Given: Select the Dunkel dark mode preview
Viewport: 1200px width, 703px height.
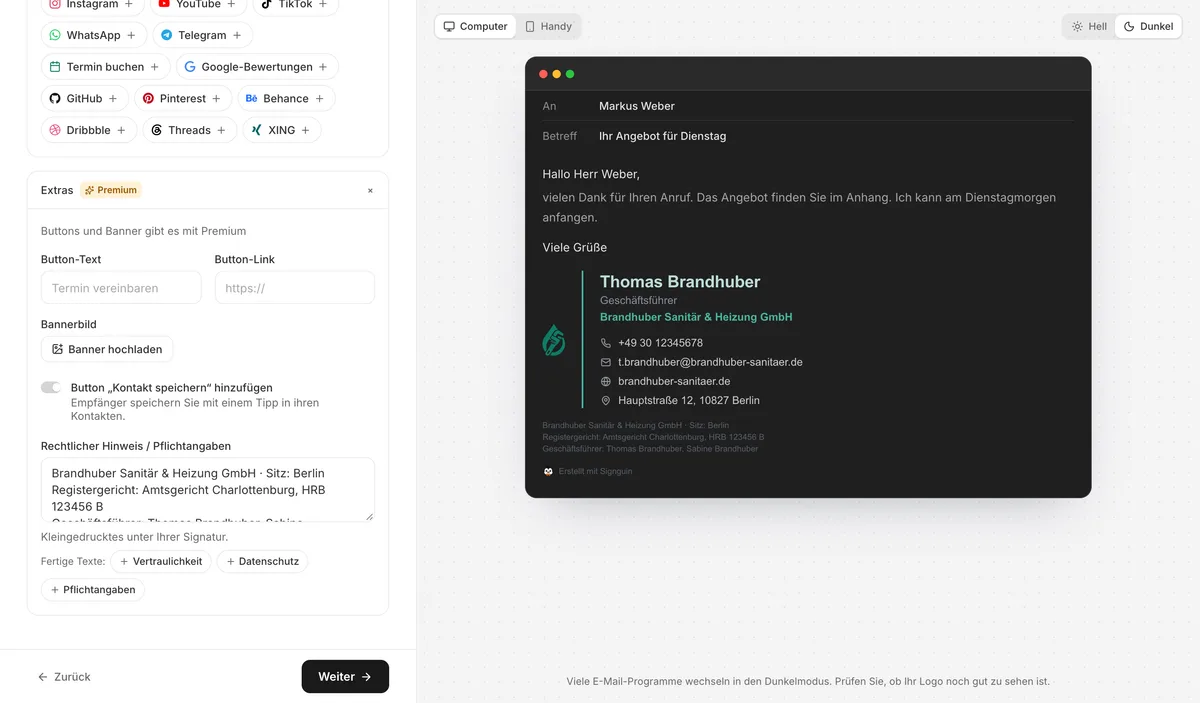Looking at the screenshot, I should (1148, 26).
